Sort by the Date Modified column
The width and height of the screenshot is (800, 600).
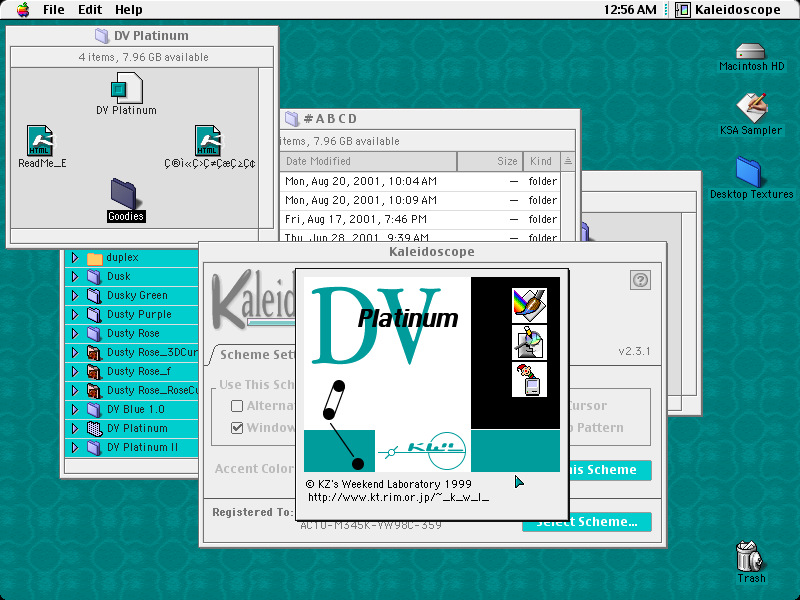[x=368, y=161]
